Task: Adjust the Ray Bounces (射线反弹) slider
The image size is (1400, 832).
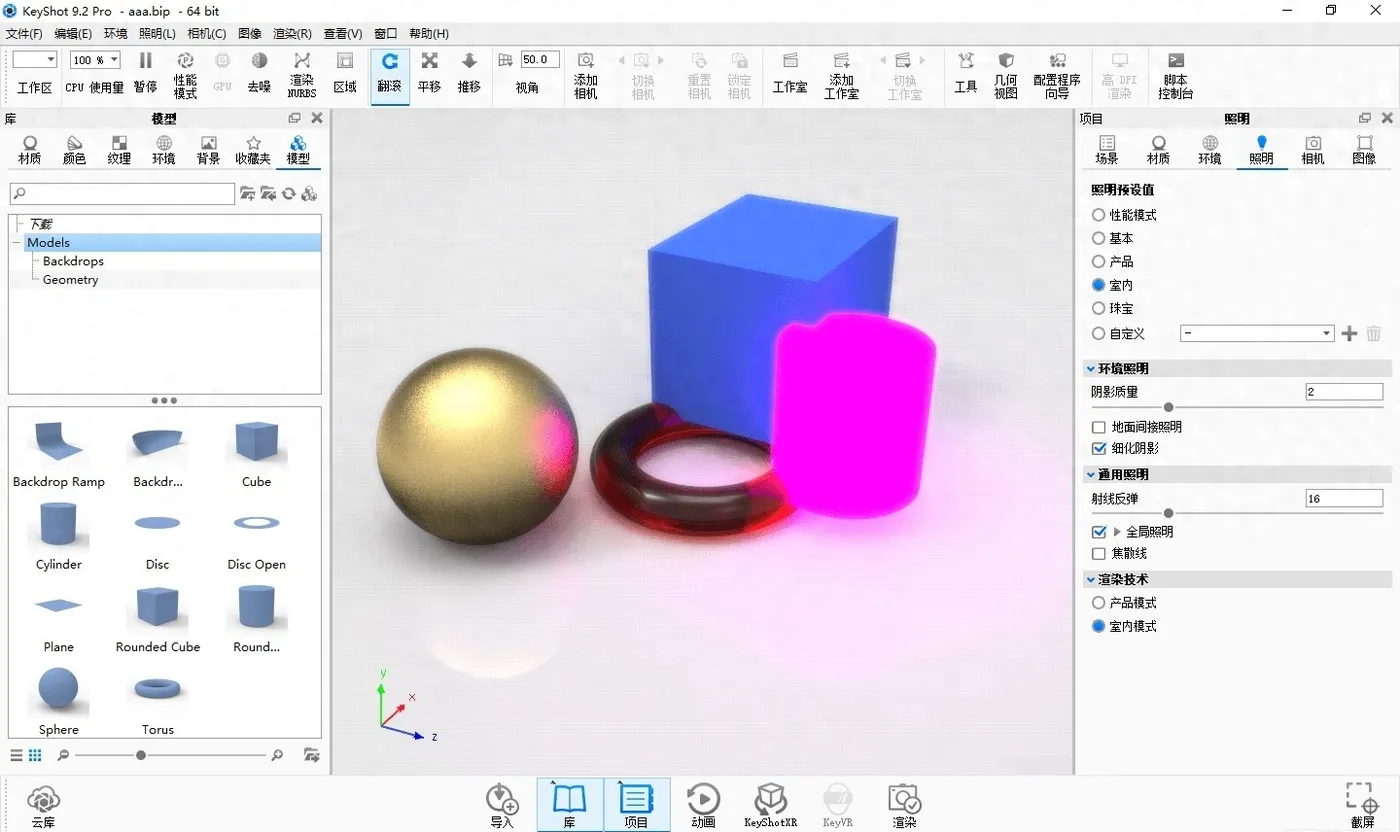Action: tap(1168, 513)
